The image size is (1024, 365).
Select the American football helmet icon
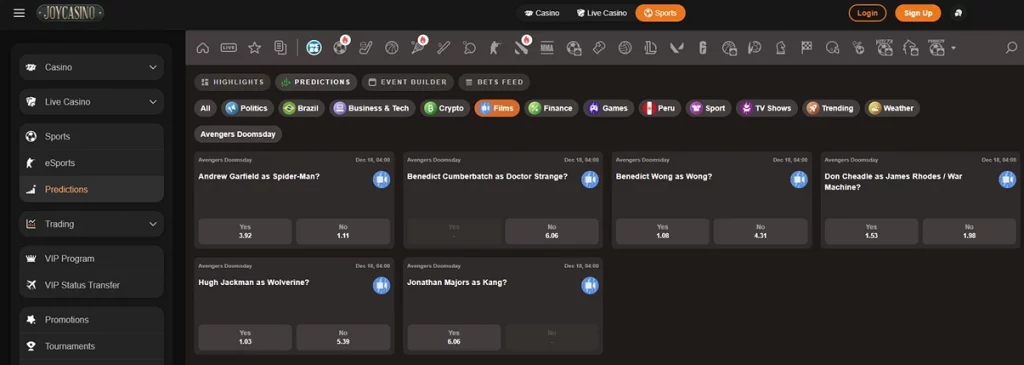point(832,48)
